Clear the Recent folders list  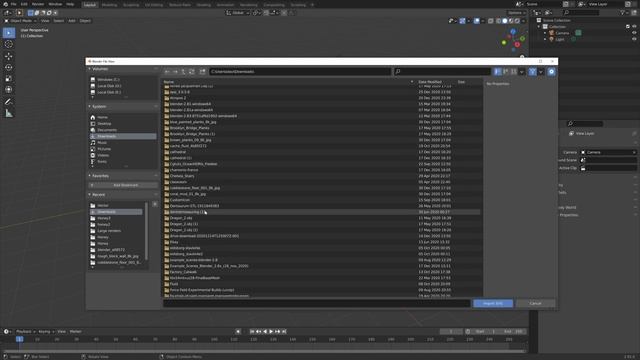tap(155, 204)
